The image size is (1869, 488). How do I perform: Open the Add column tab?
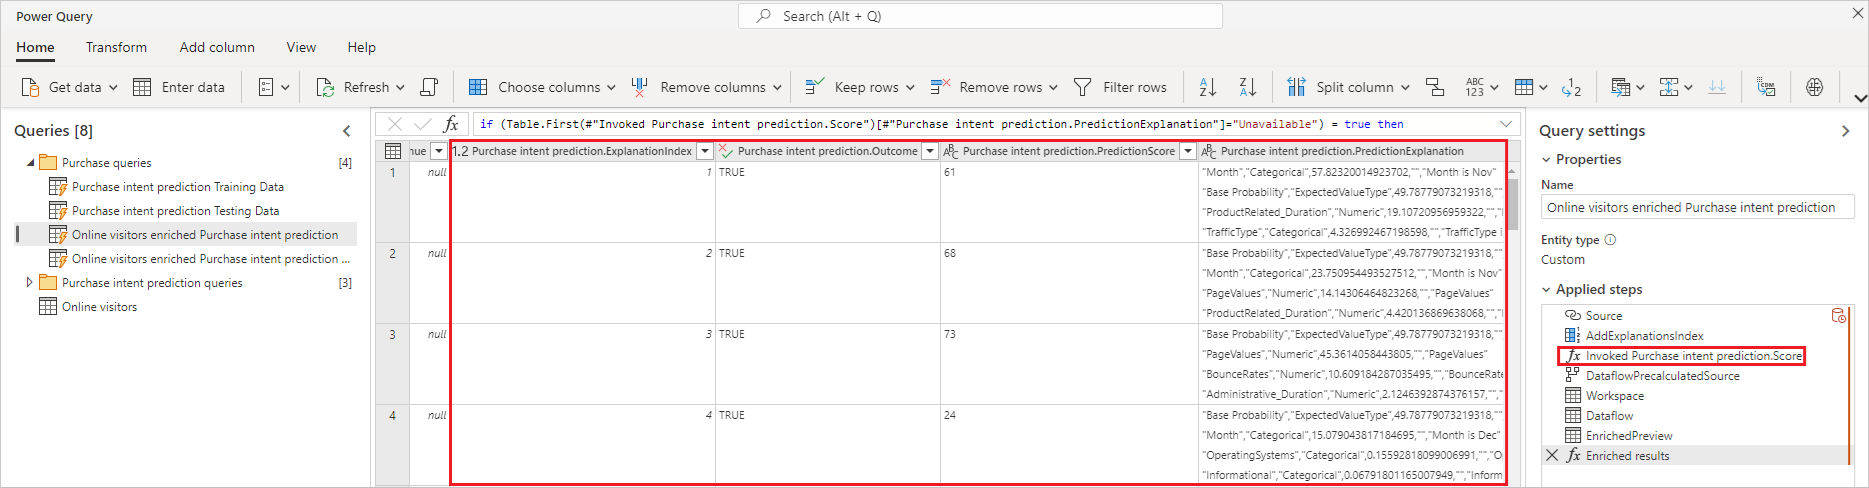217,47
